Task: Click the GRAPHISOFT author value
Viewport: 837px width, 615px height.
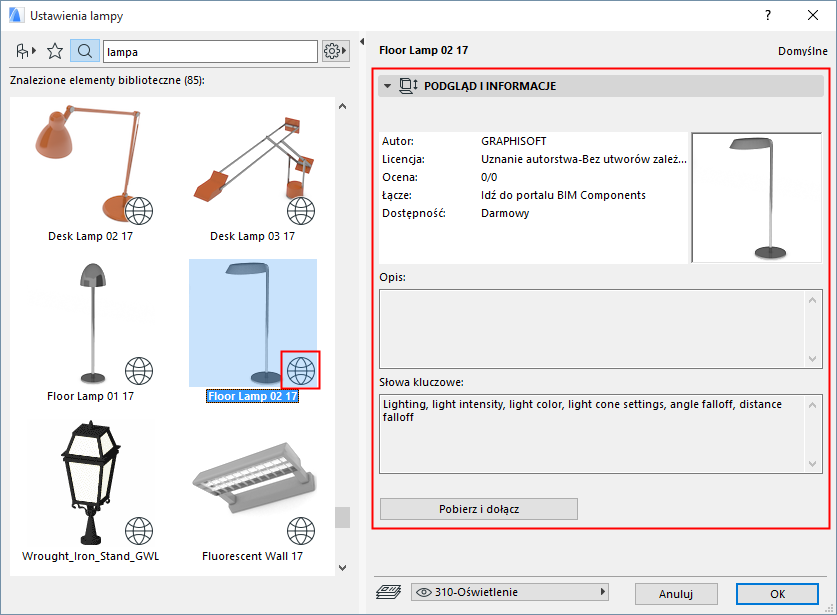Action: pyautogui.click(x=514, y=141)
